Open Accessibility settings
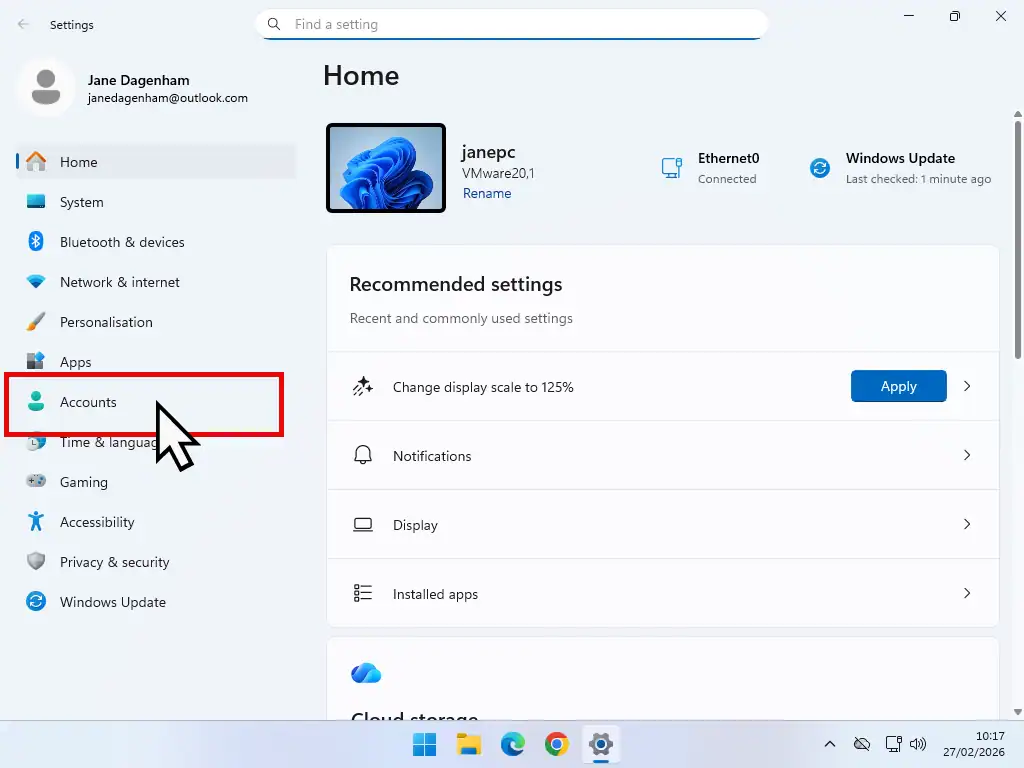This screenshot has width=1024, height=768. coord(97,522)
